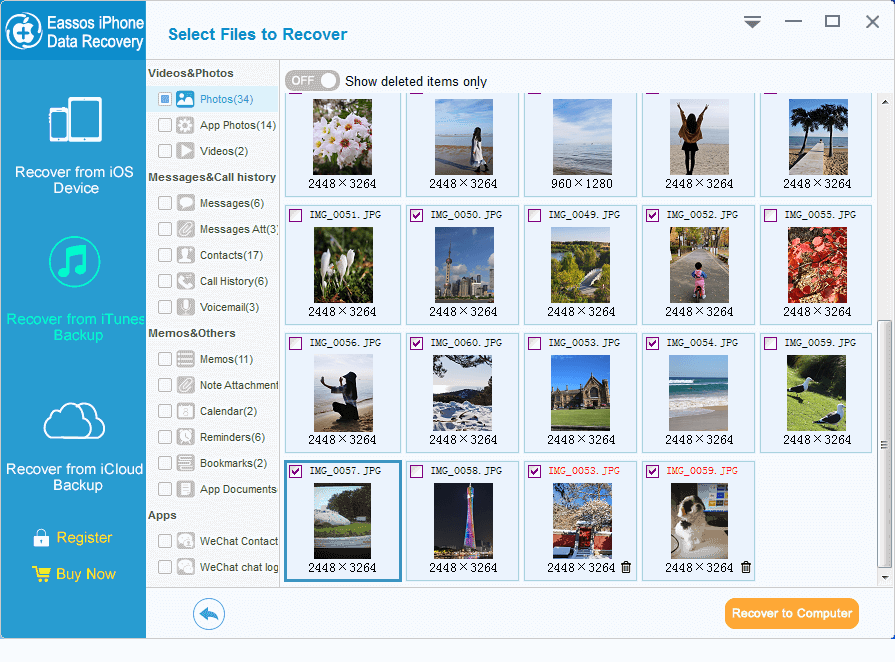The width and height of the screenshot is (895, 662).
Task: Select Recover from iTunes Backup music icon
Action: point(76,263)
